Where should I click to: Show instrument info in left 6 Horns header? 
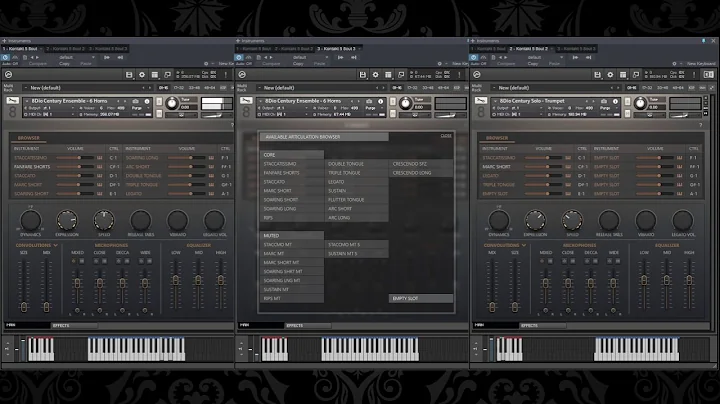point(147,101)
